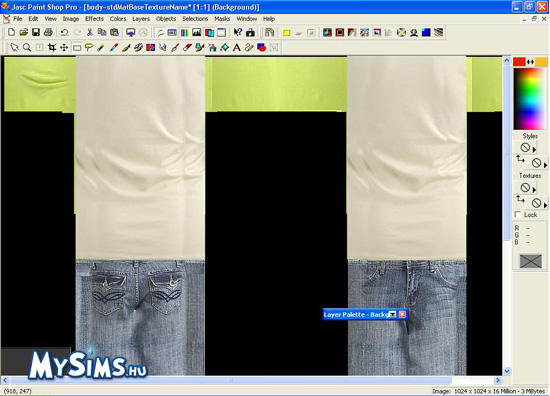Open the Selections menu

click(x=195, y=19)
